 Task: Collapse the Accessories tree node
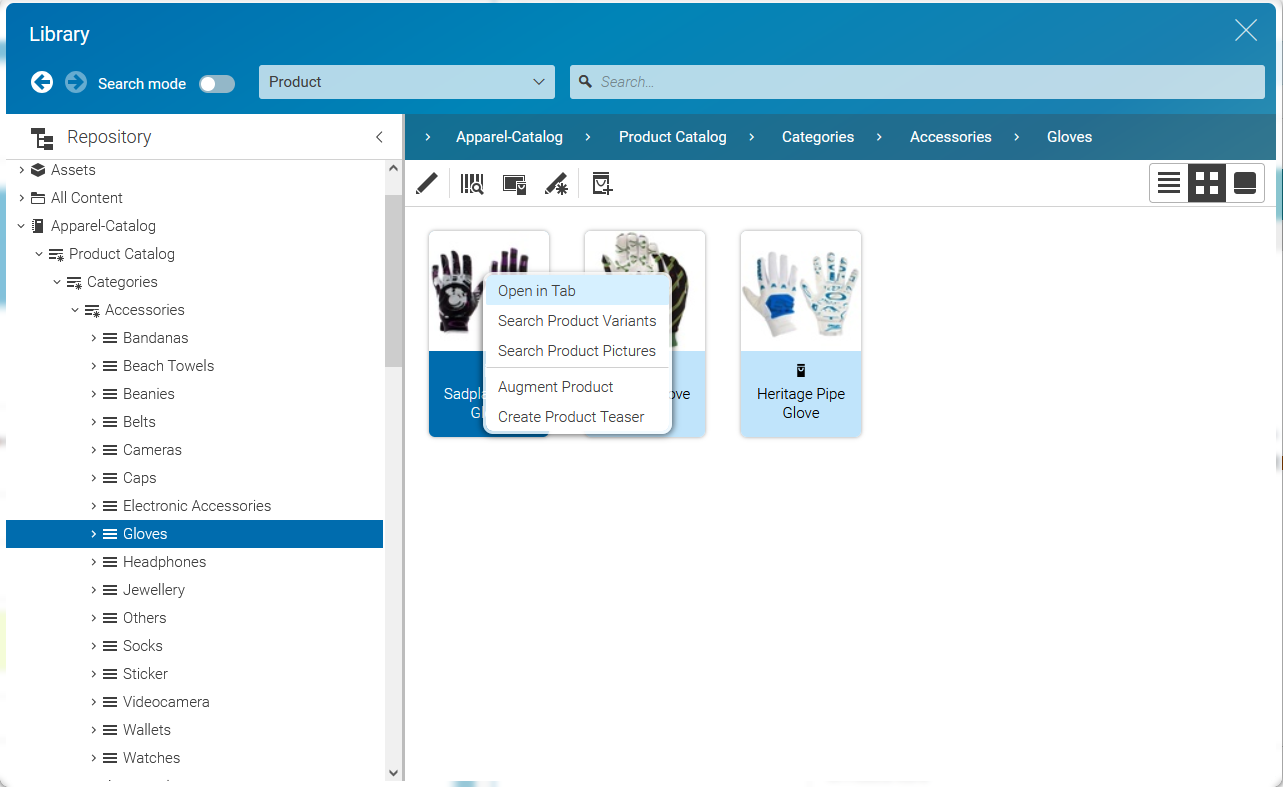74,309
